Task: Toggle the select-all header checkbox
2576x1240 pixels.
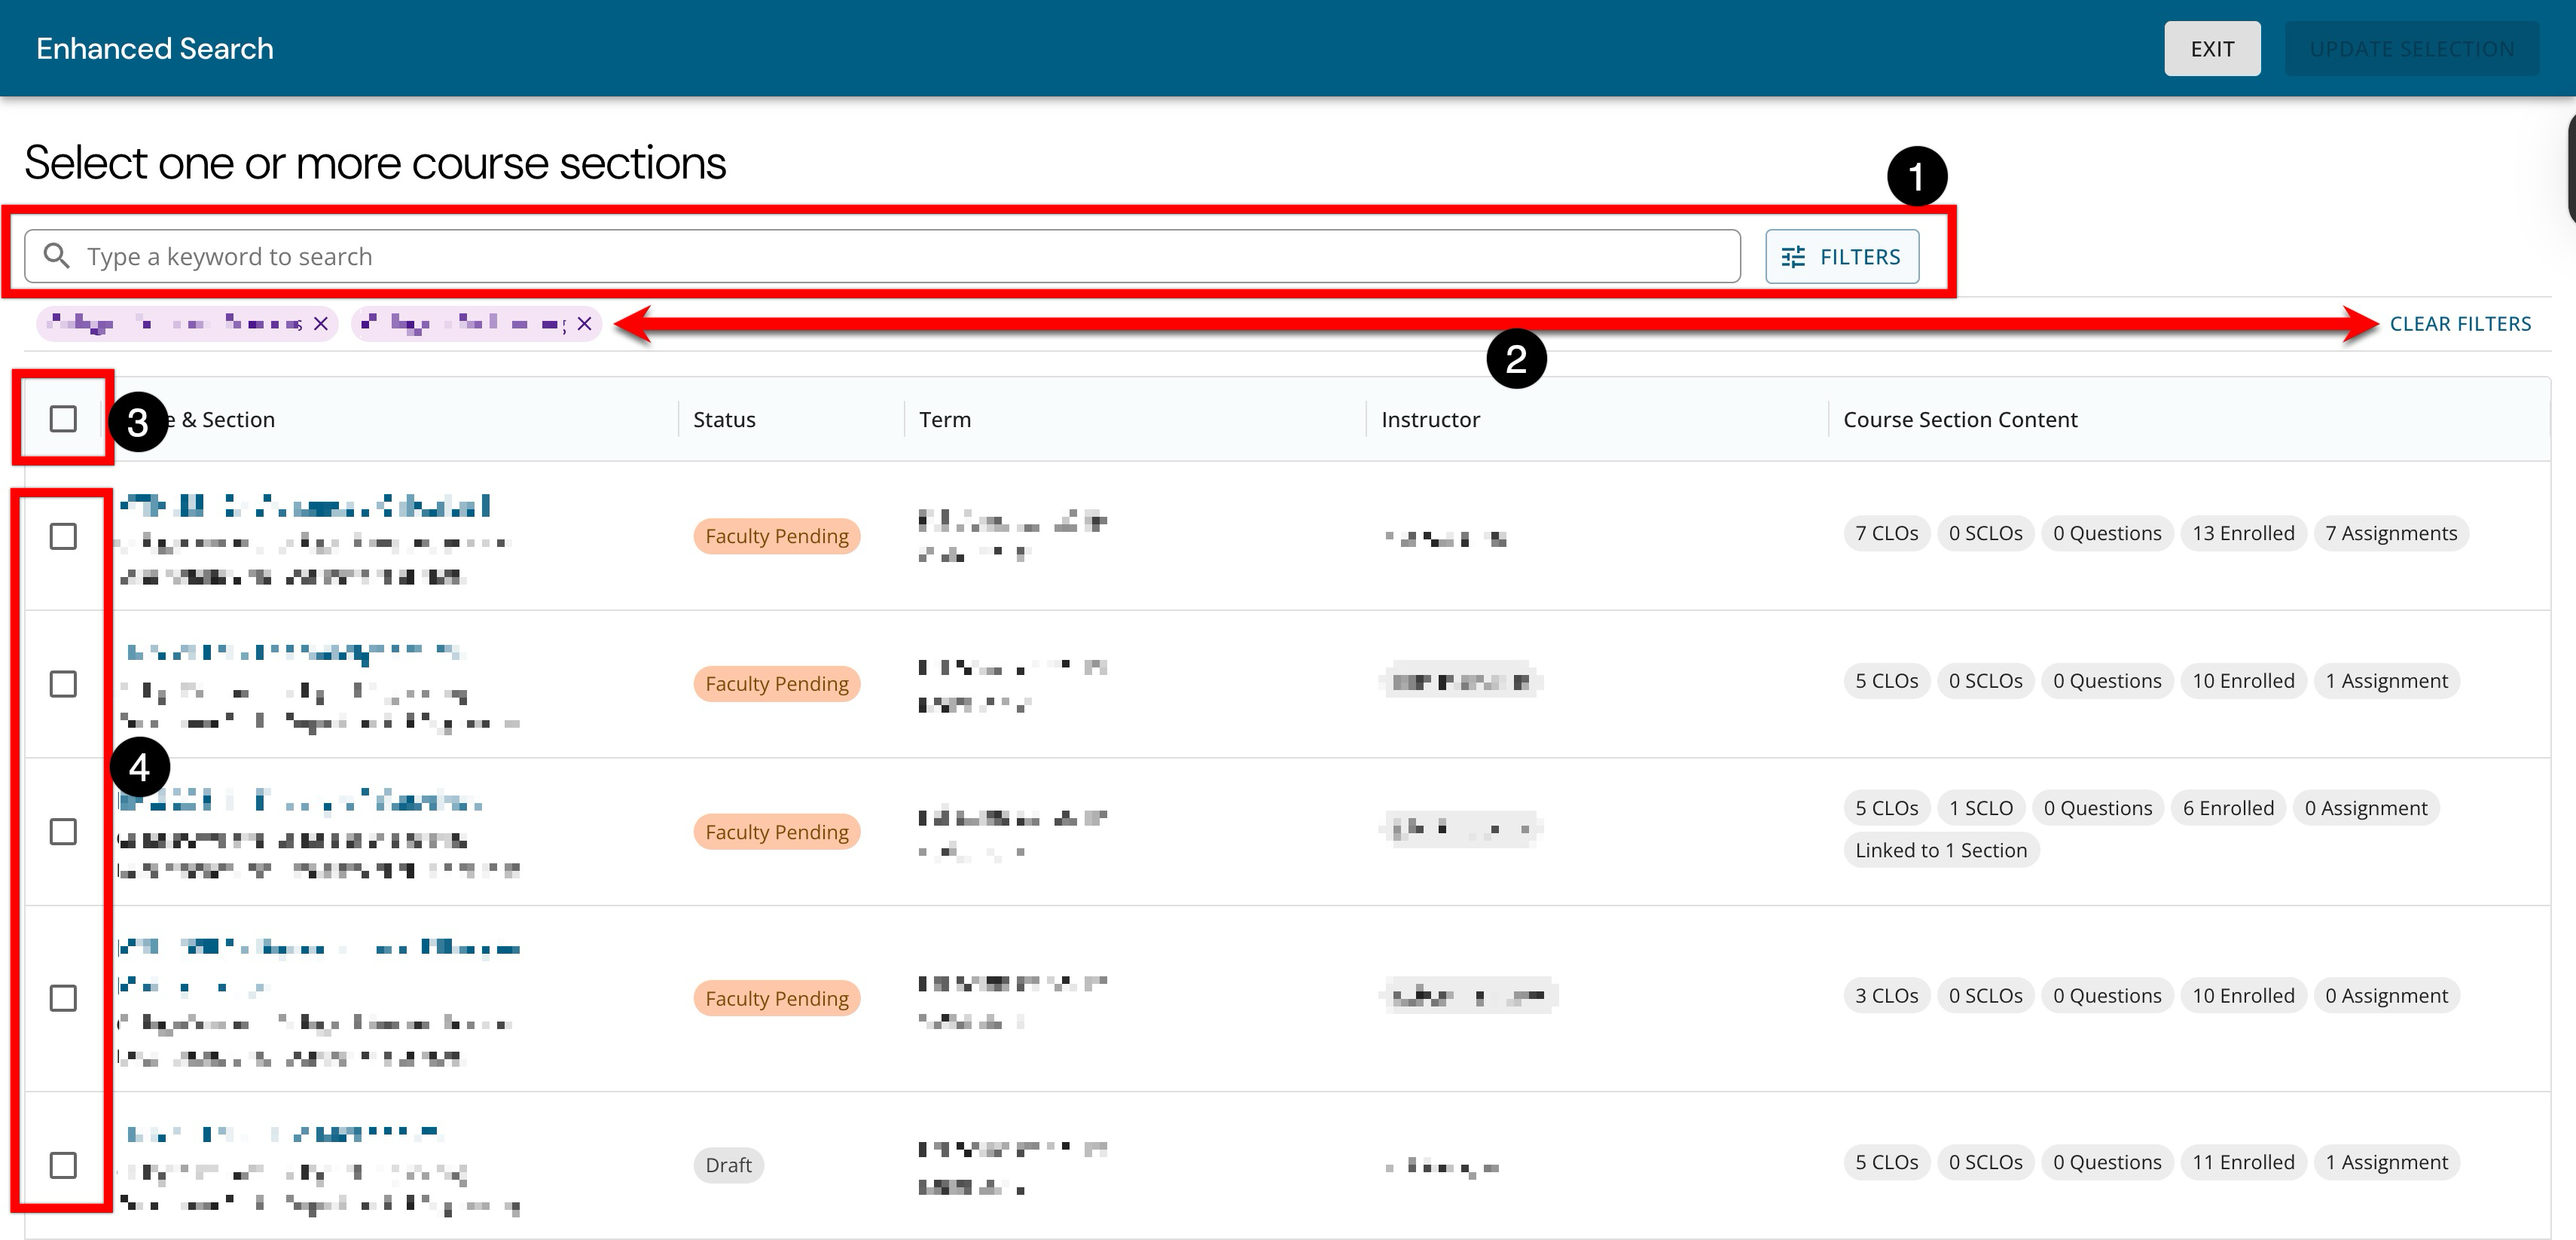Action: click(63, 418)
